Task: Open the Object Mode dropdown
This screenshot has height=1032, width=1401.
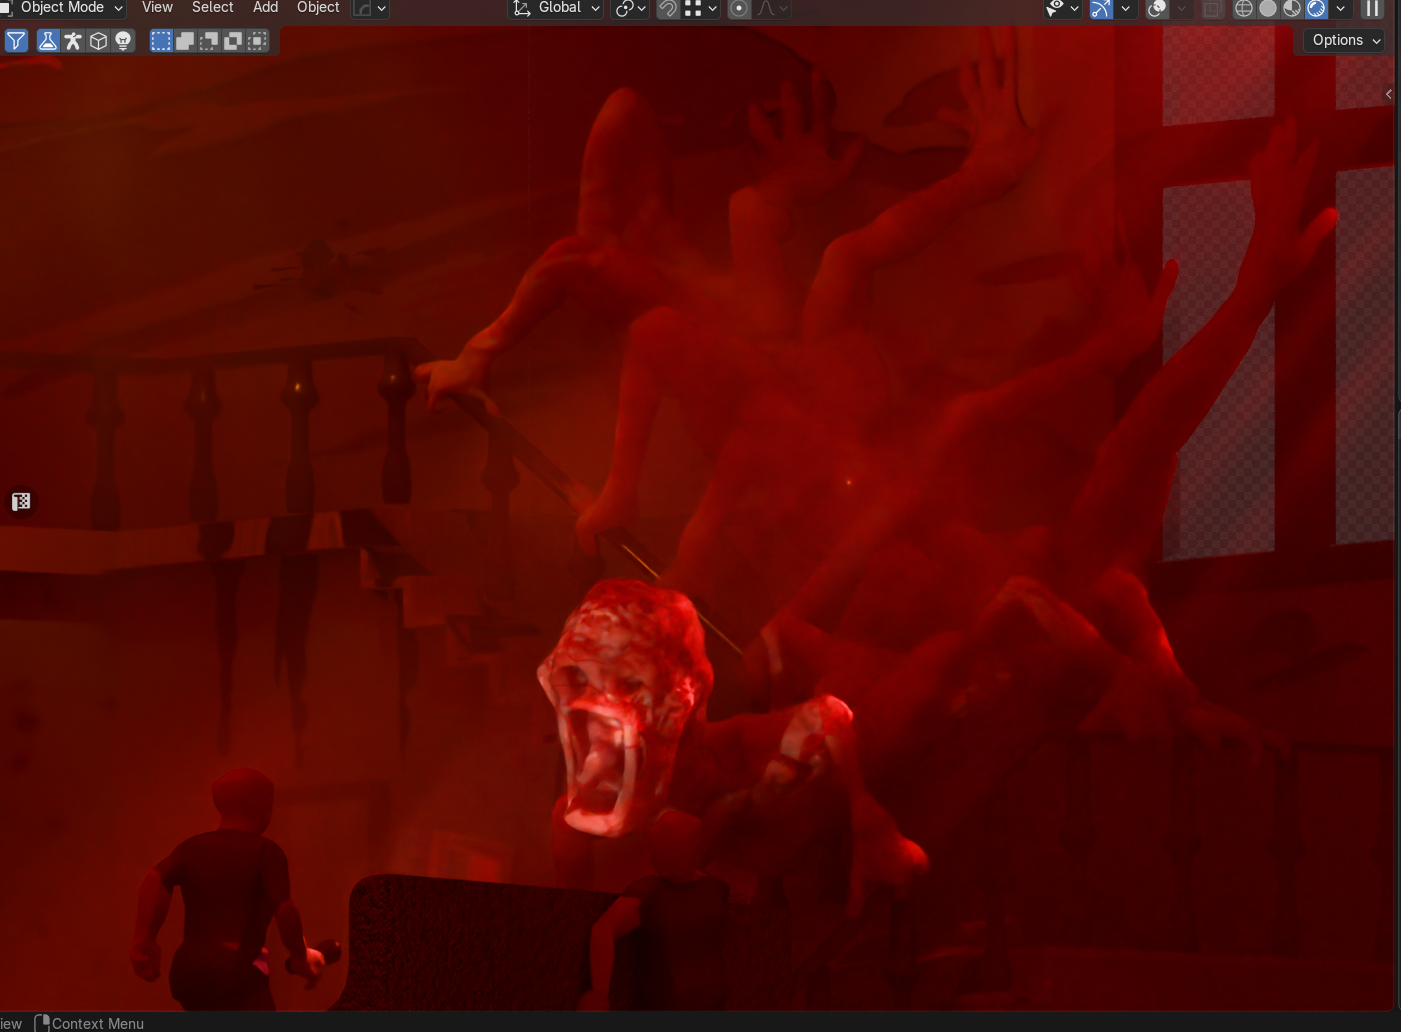Action: [63, 8]
